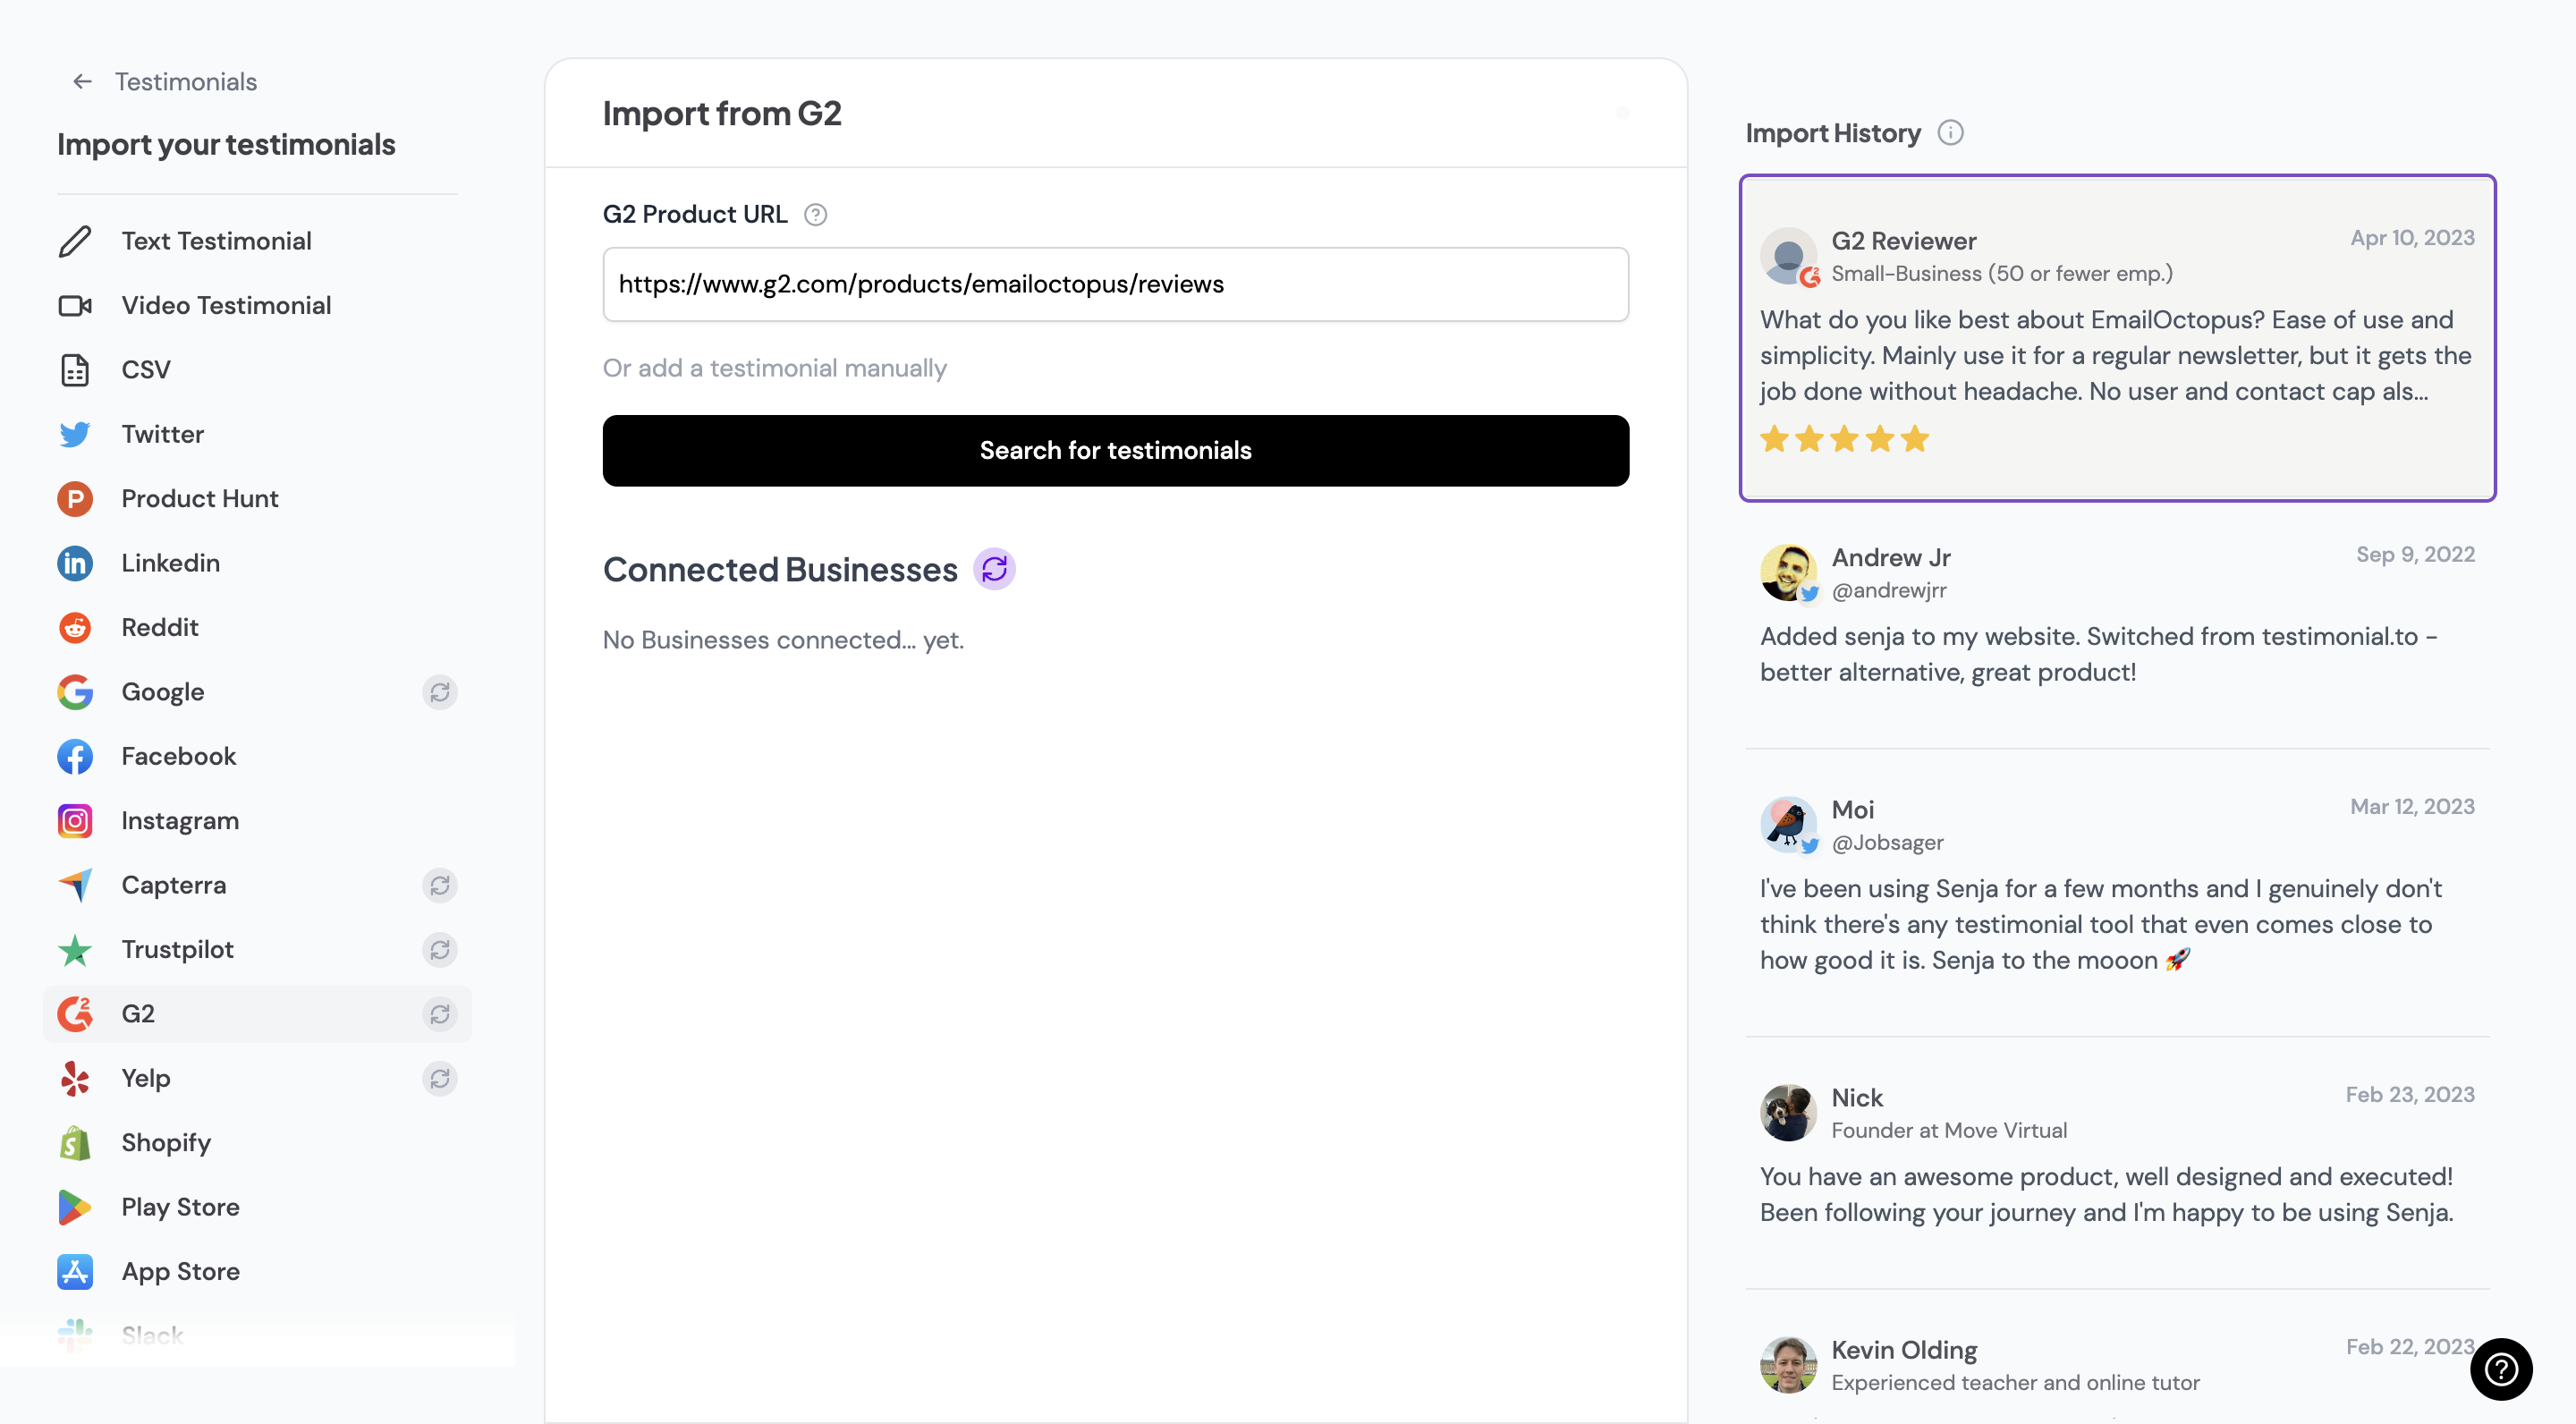This screenshot has height=1424, width=2576.
Task: Click Search for testimonials button
Action: click(x=1115, y=451)
